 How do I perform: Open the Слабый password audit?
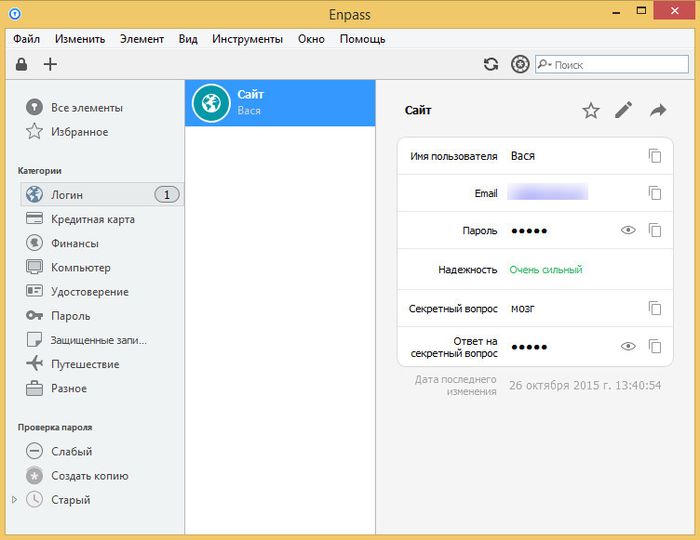(x=71, y=451)
